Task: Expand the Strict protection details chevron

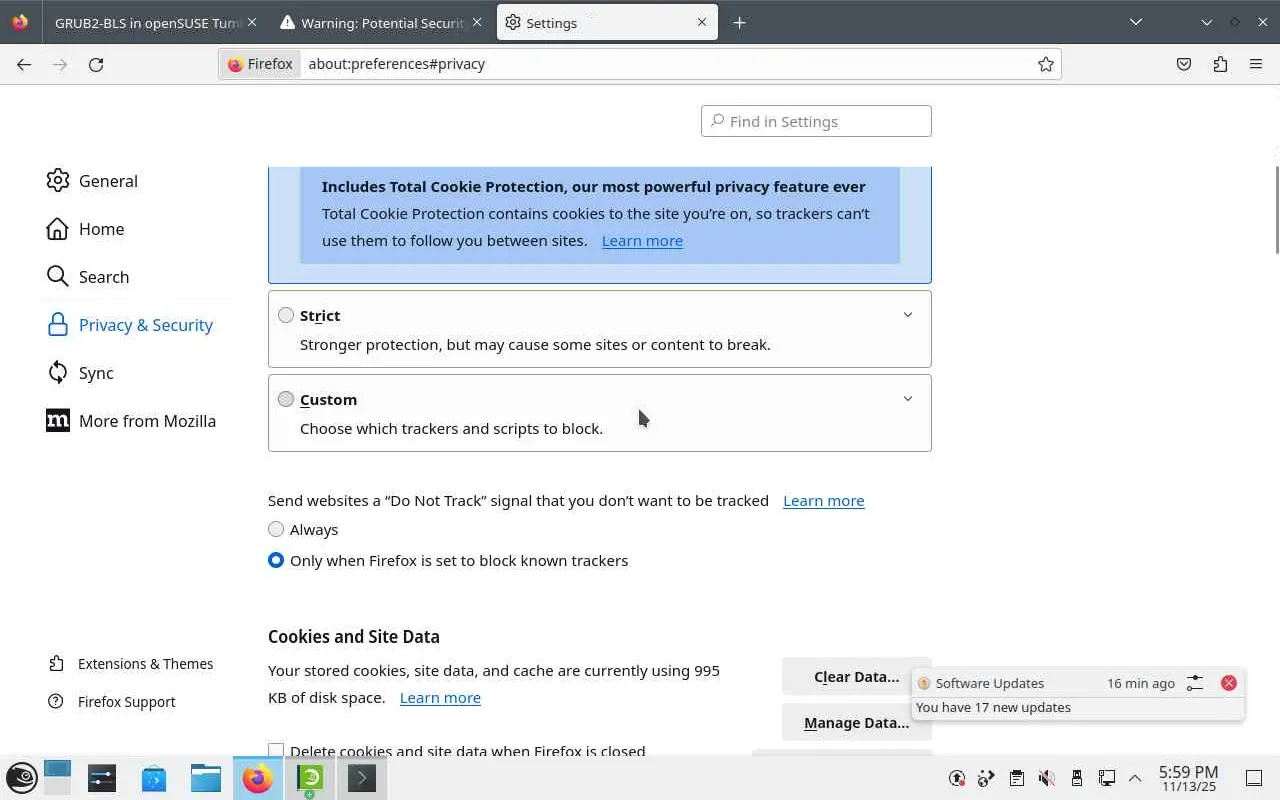Action: point(907,315)
